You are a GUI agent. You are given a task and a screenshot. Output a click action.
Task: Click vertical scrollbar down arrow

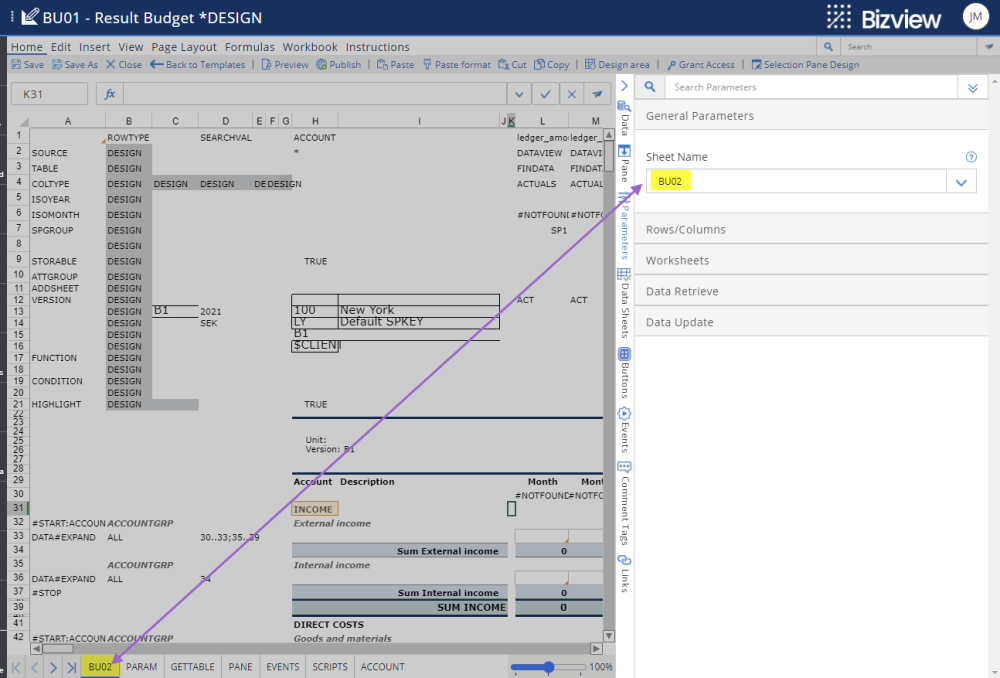tap(609, 635)
